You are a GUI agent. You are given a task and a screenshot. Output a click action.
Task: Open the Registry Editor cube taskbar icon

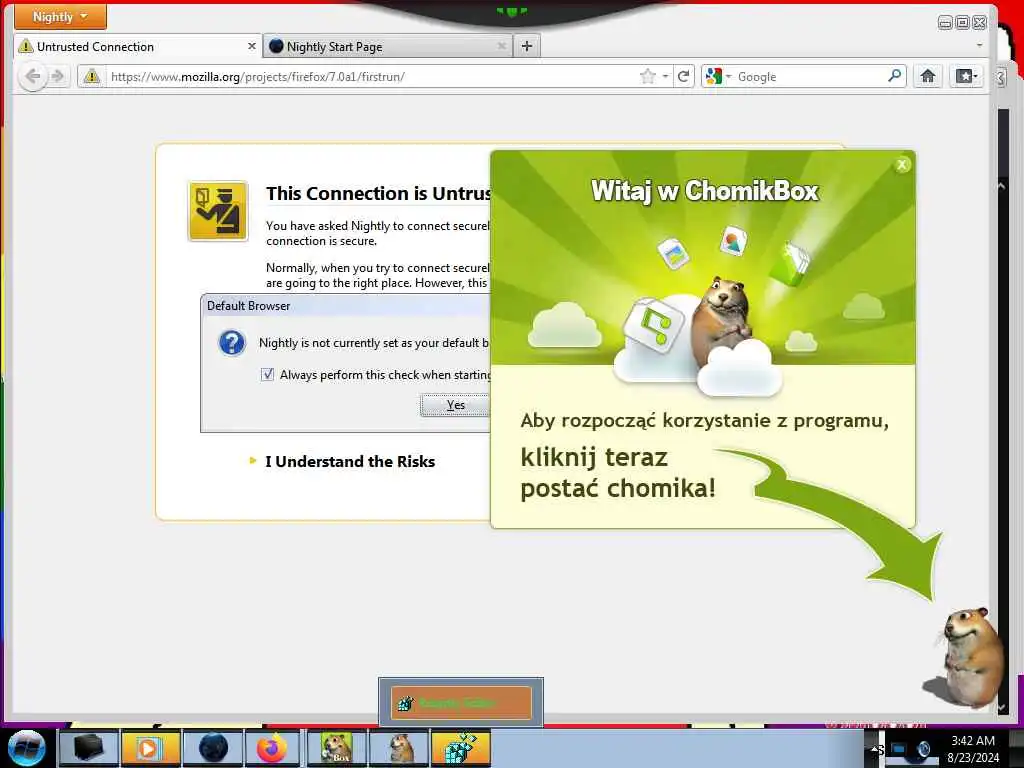pos(461,748)
